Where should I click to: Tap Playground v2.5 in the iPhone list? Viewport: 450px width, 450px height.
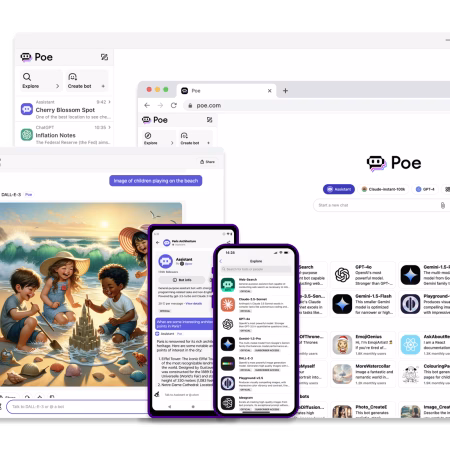(x=255, y=383)
